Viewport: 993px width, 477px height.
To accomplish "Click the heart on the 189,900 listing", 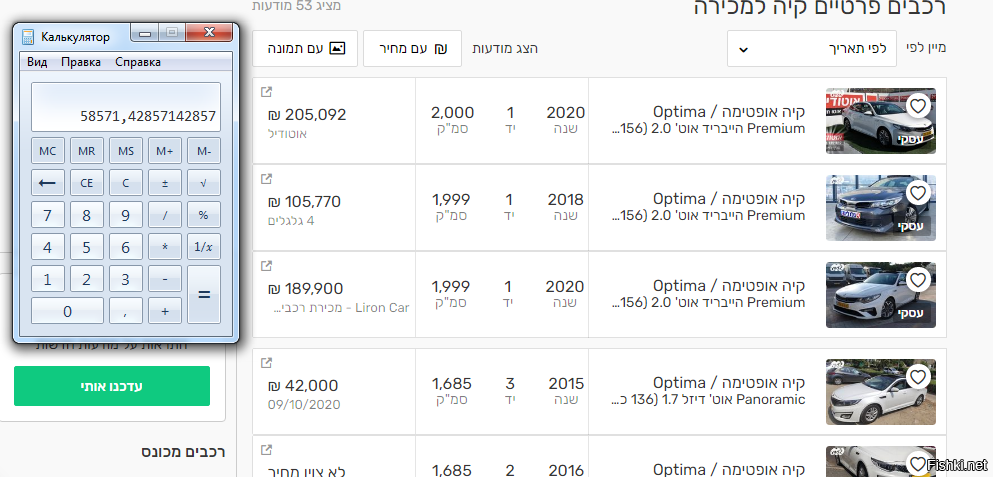I will [918, 279].
